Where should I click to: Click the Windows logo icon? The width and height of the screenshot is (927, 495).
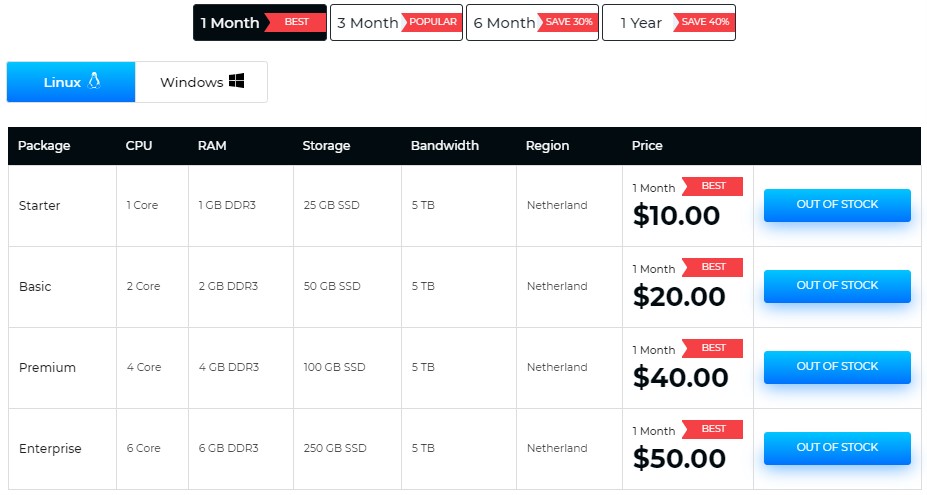tap(236, 81)
